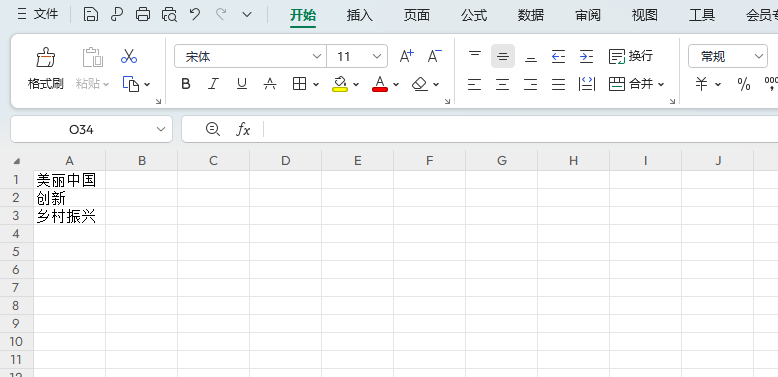This screenshot has width=778, height=377.
Task: Open Print Preview icon
Action: 169,15
